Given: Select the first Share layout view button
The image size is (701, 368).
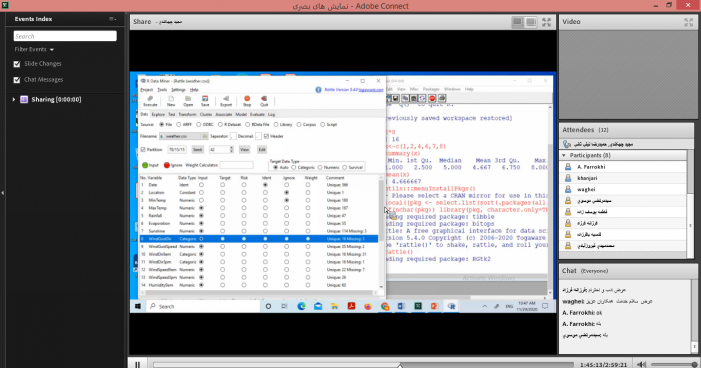Looking at the screenshot, I should [x=518, y=22].
